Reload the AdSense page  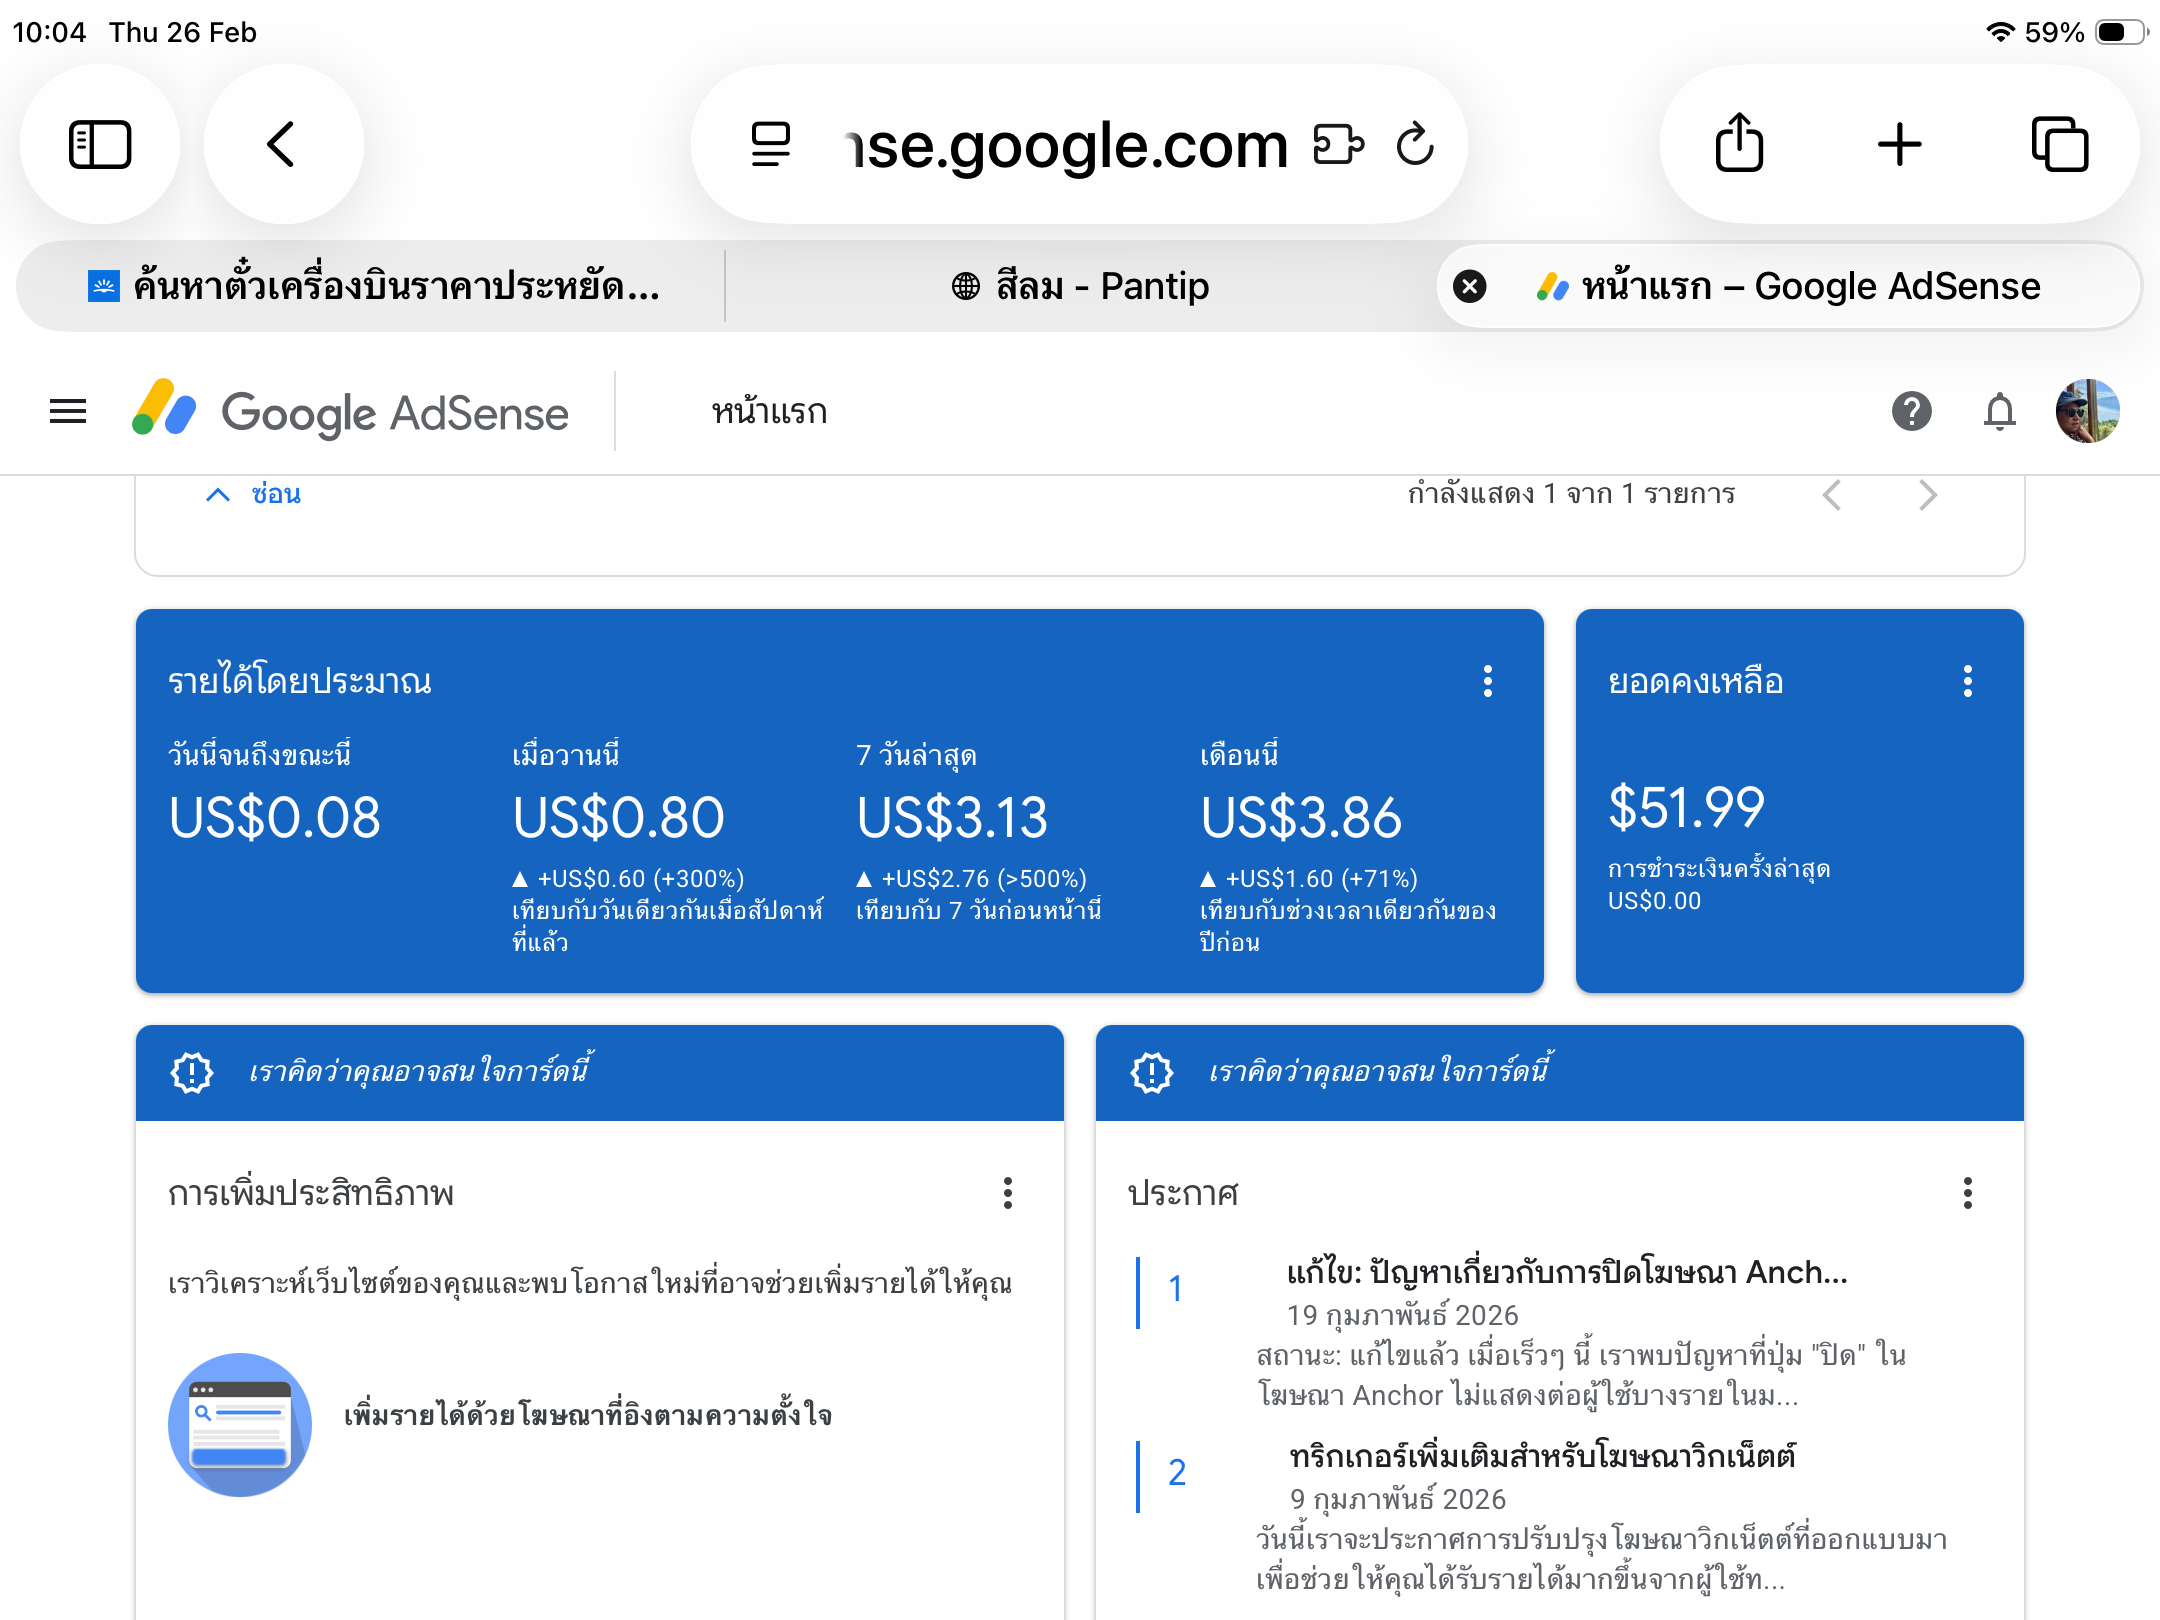pos(1415,145)
